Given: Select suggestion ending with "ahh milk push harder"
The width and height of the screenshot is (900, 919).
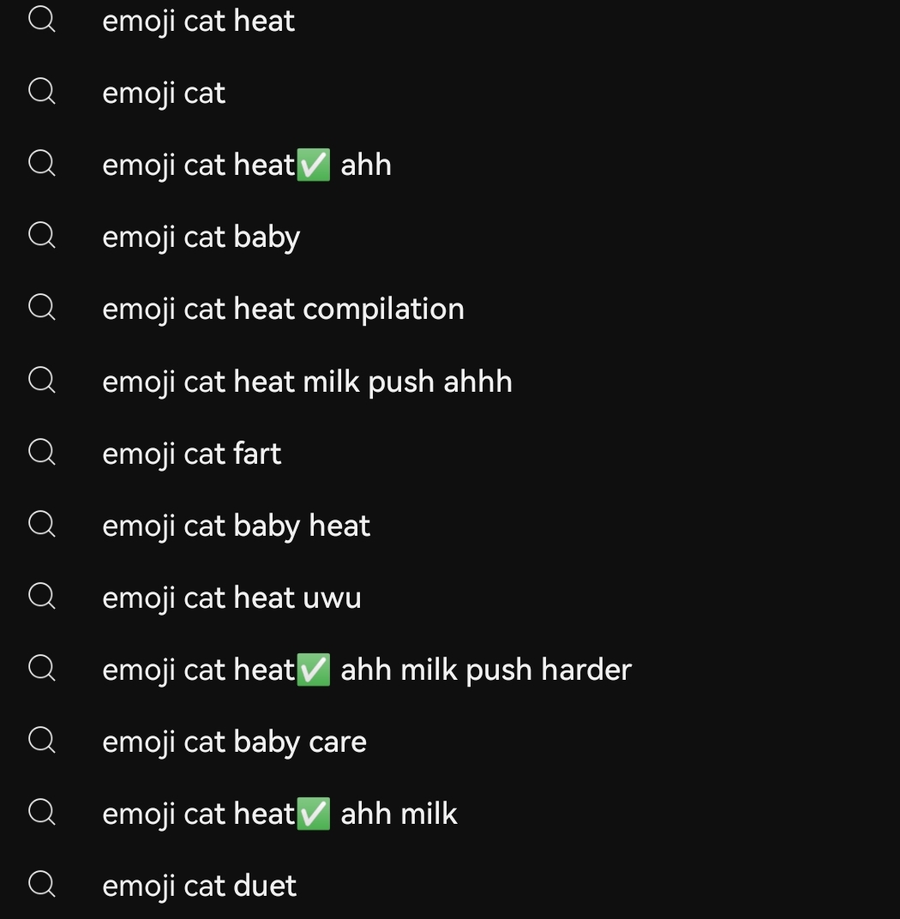Looking at the screenshot, I should tap(367, 669).
